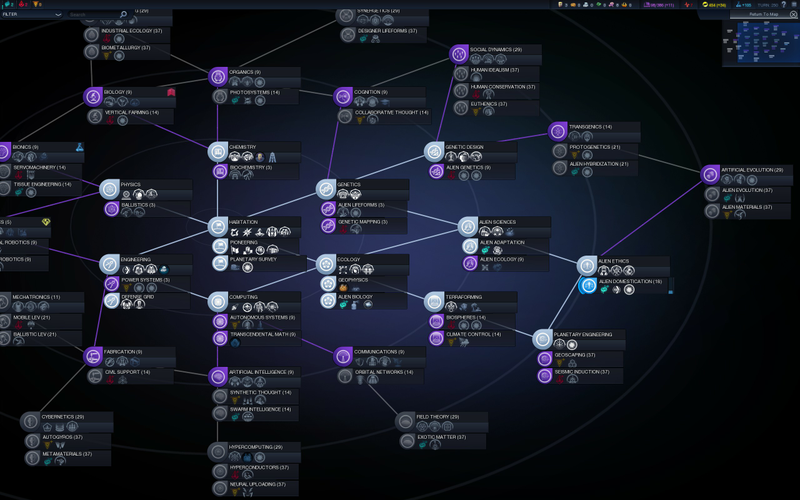Click the Genetics tech node icon
800x500 pixels.
326,190
